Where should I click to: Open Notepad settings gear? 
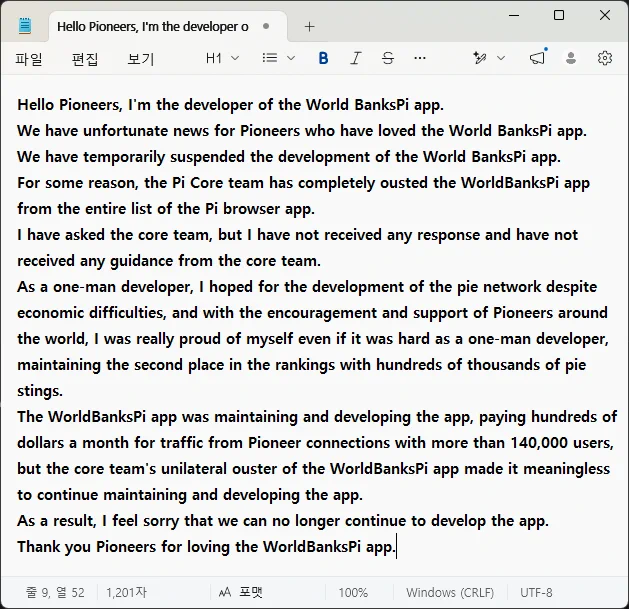click(605, 59)
